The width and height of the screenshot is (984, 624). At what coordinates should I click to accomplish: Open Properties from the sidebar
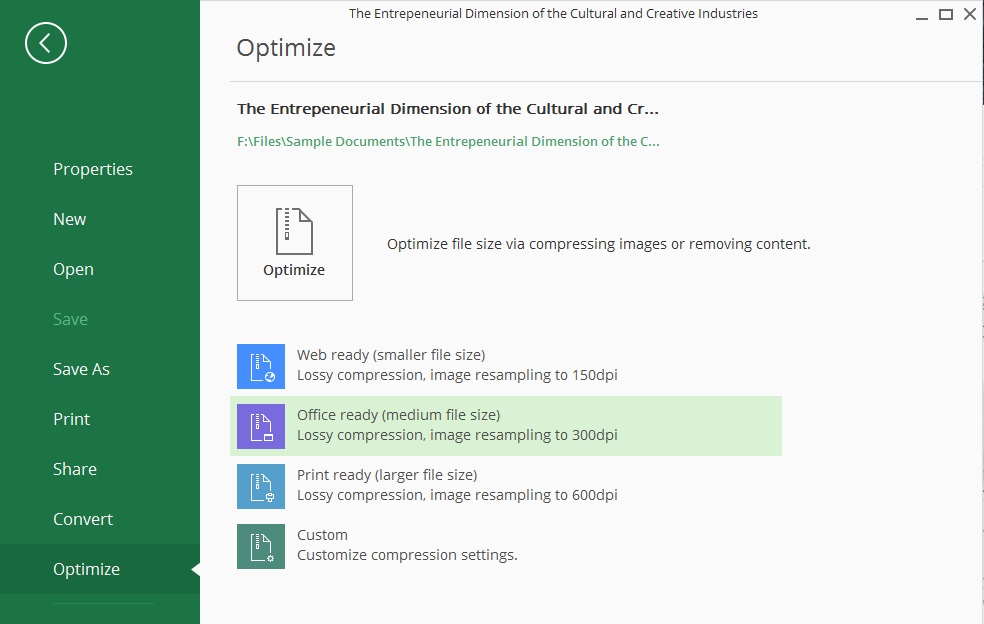92,169
